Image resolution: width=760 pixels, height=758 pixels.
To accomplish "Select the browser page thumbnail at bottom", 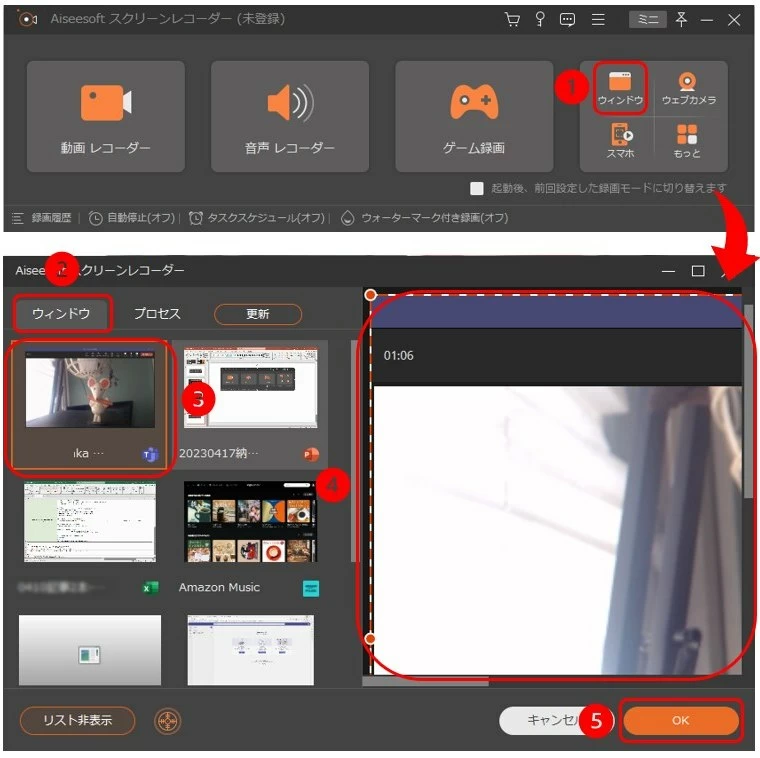I will 251,650.
